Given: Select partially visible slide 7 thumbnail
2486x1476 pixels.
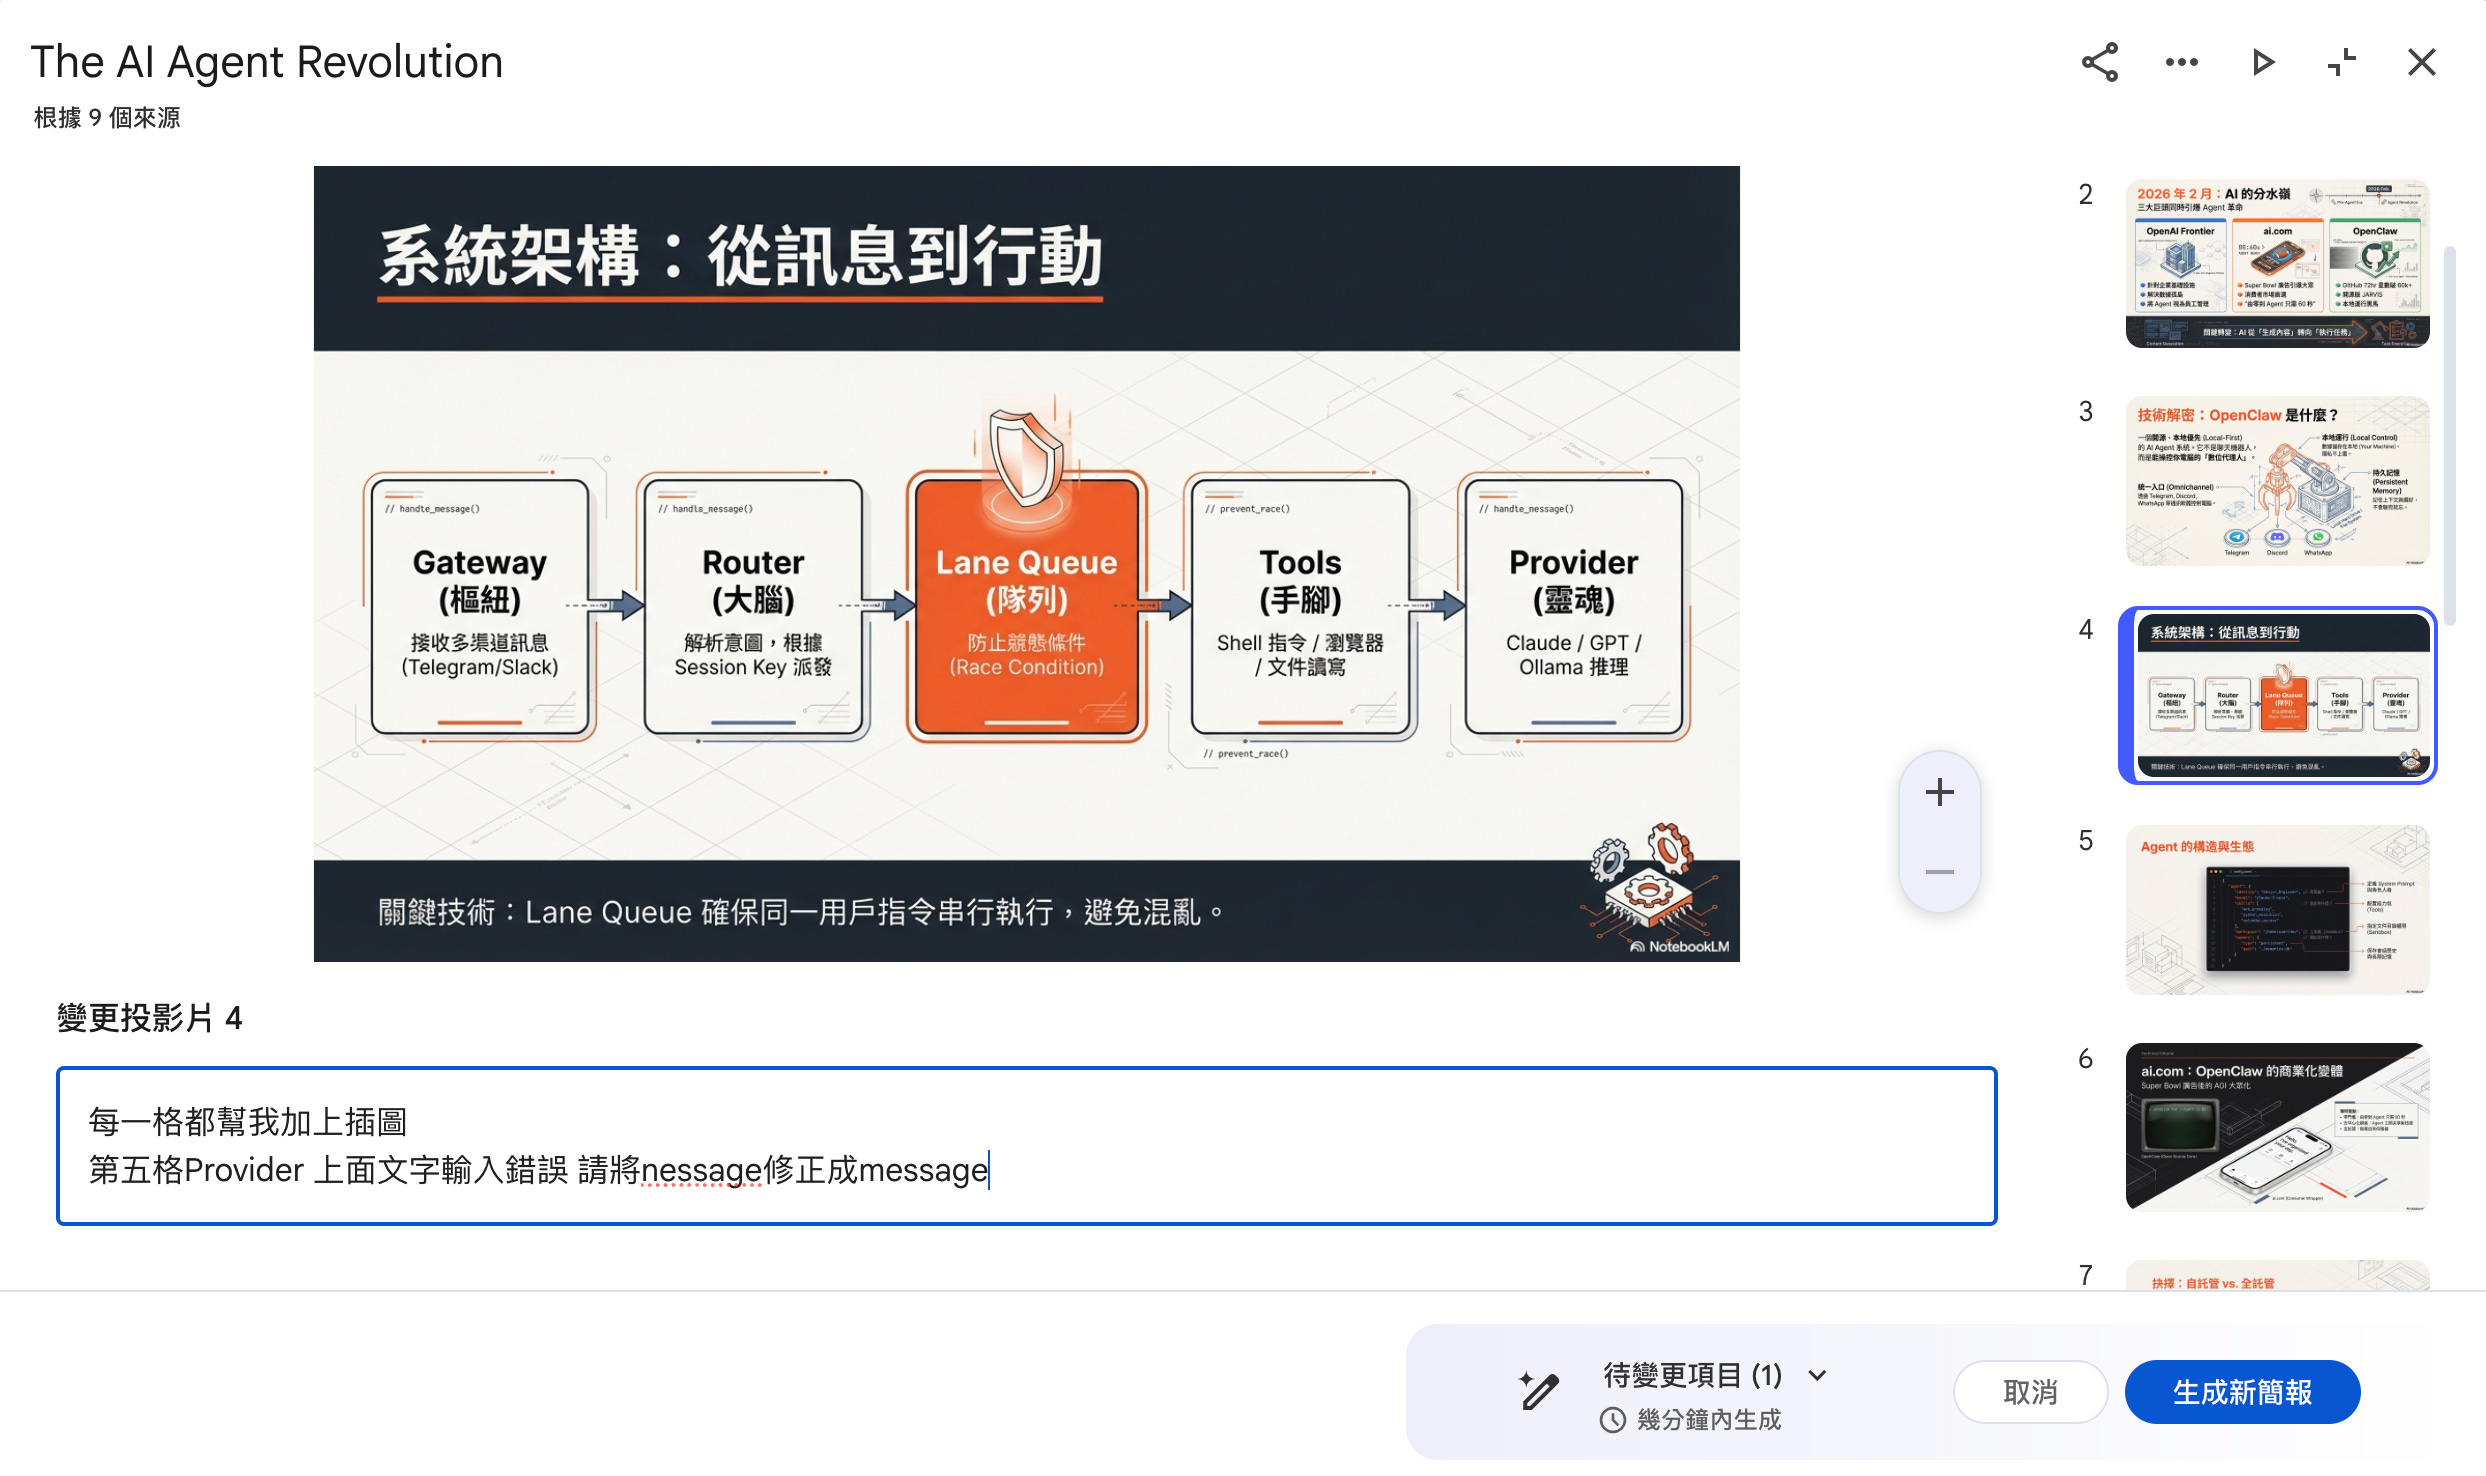Looking at the screenshot, I should tap(2277, 1276).
